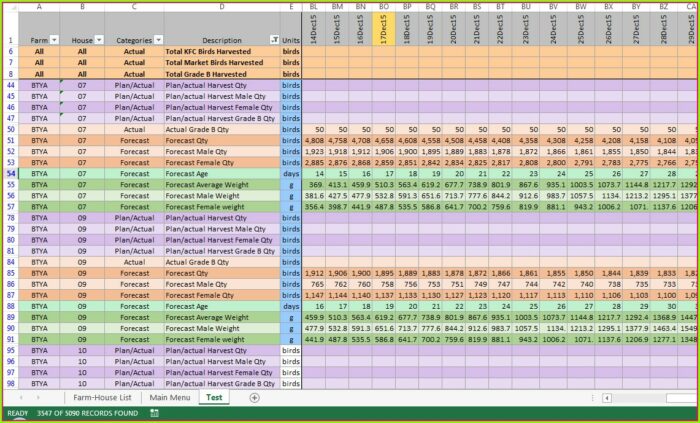Open the active Description filter dropdown
This screenshot has height=423, width=700.
tap(275, 40)
